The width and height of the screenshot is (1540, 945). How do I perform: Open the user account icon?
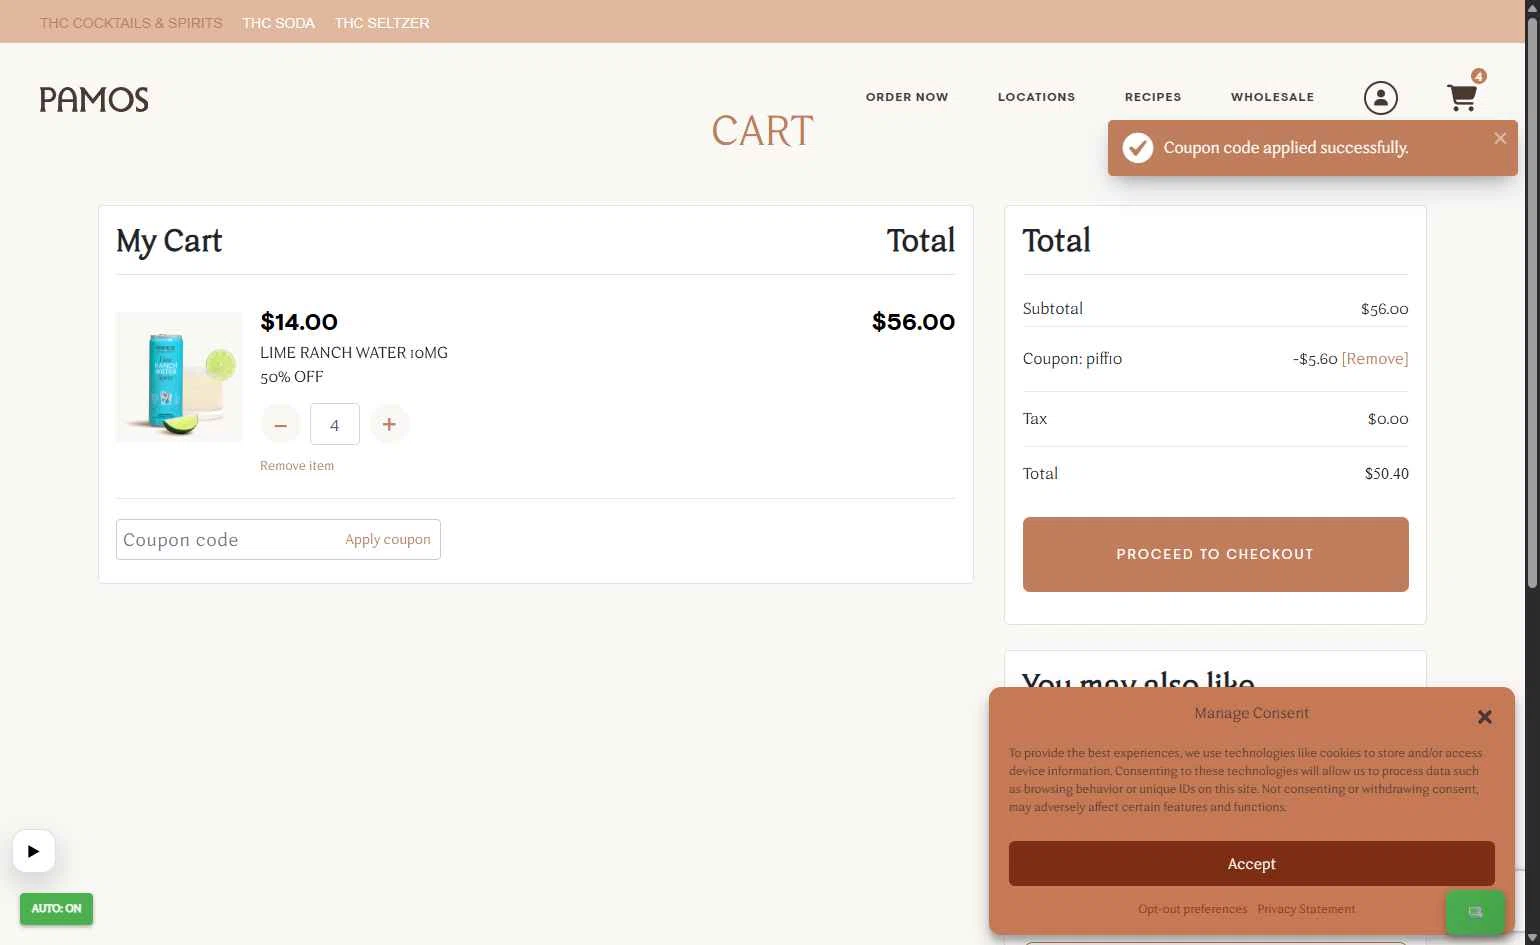coord(1381,98)
